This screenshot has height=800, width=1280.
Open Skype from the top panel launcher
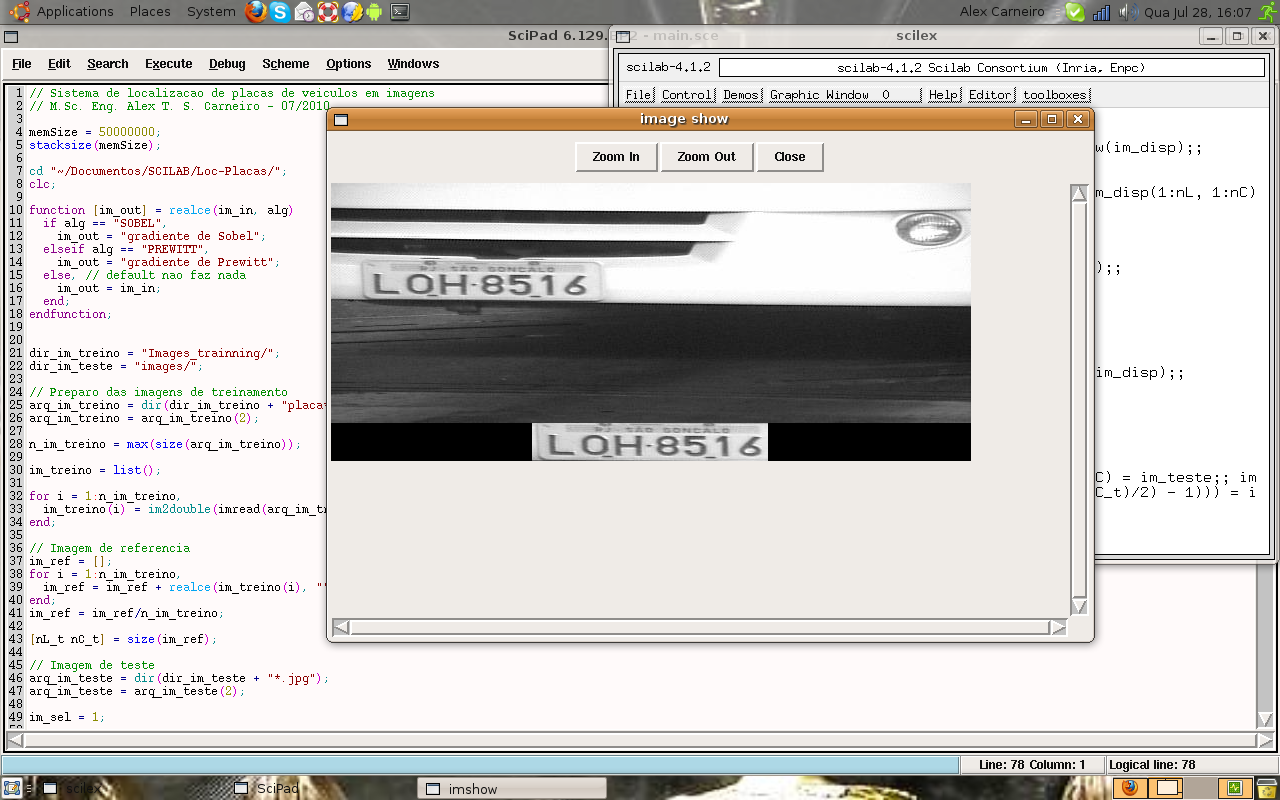pyautogui.click(x=280, y=12)
